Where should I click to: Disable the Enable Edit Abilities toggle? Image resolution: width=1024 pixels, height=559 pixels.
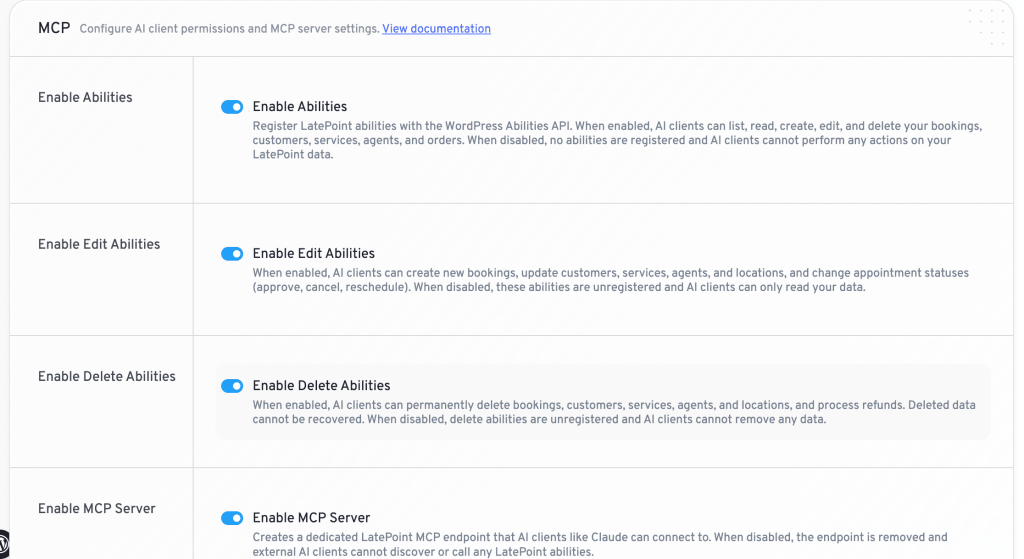click(232, 253)
